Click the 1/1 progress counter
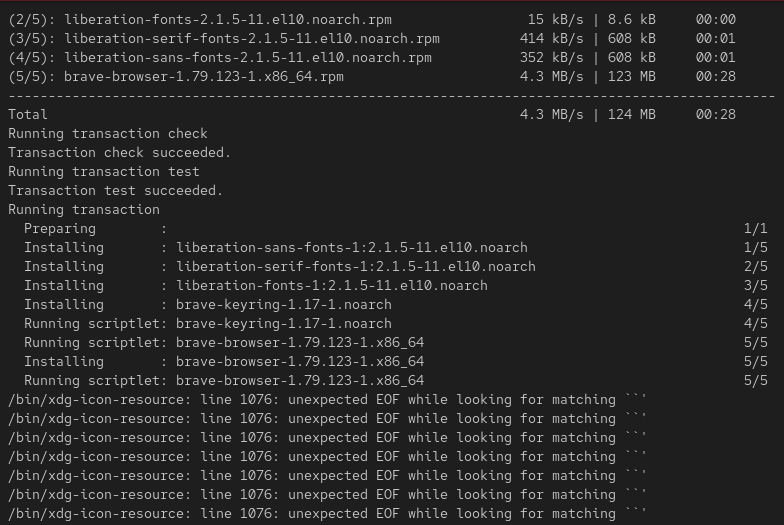 755,228
